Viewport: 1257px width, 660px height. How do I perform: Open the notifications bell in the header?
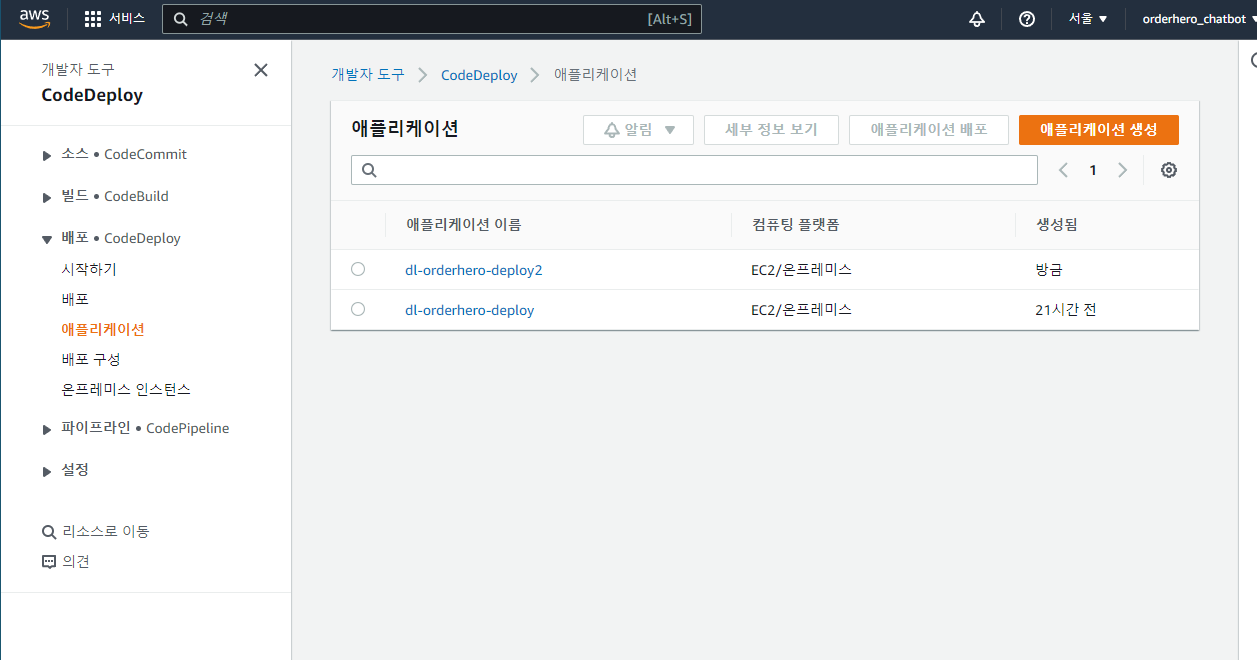click(978, 19)
